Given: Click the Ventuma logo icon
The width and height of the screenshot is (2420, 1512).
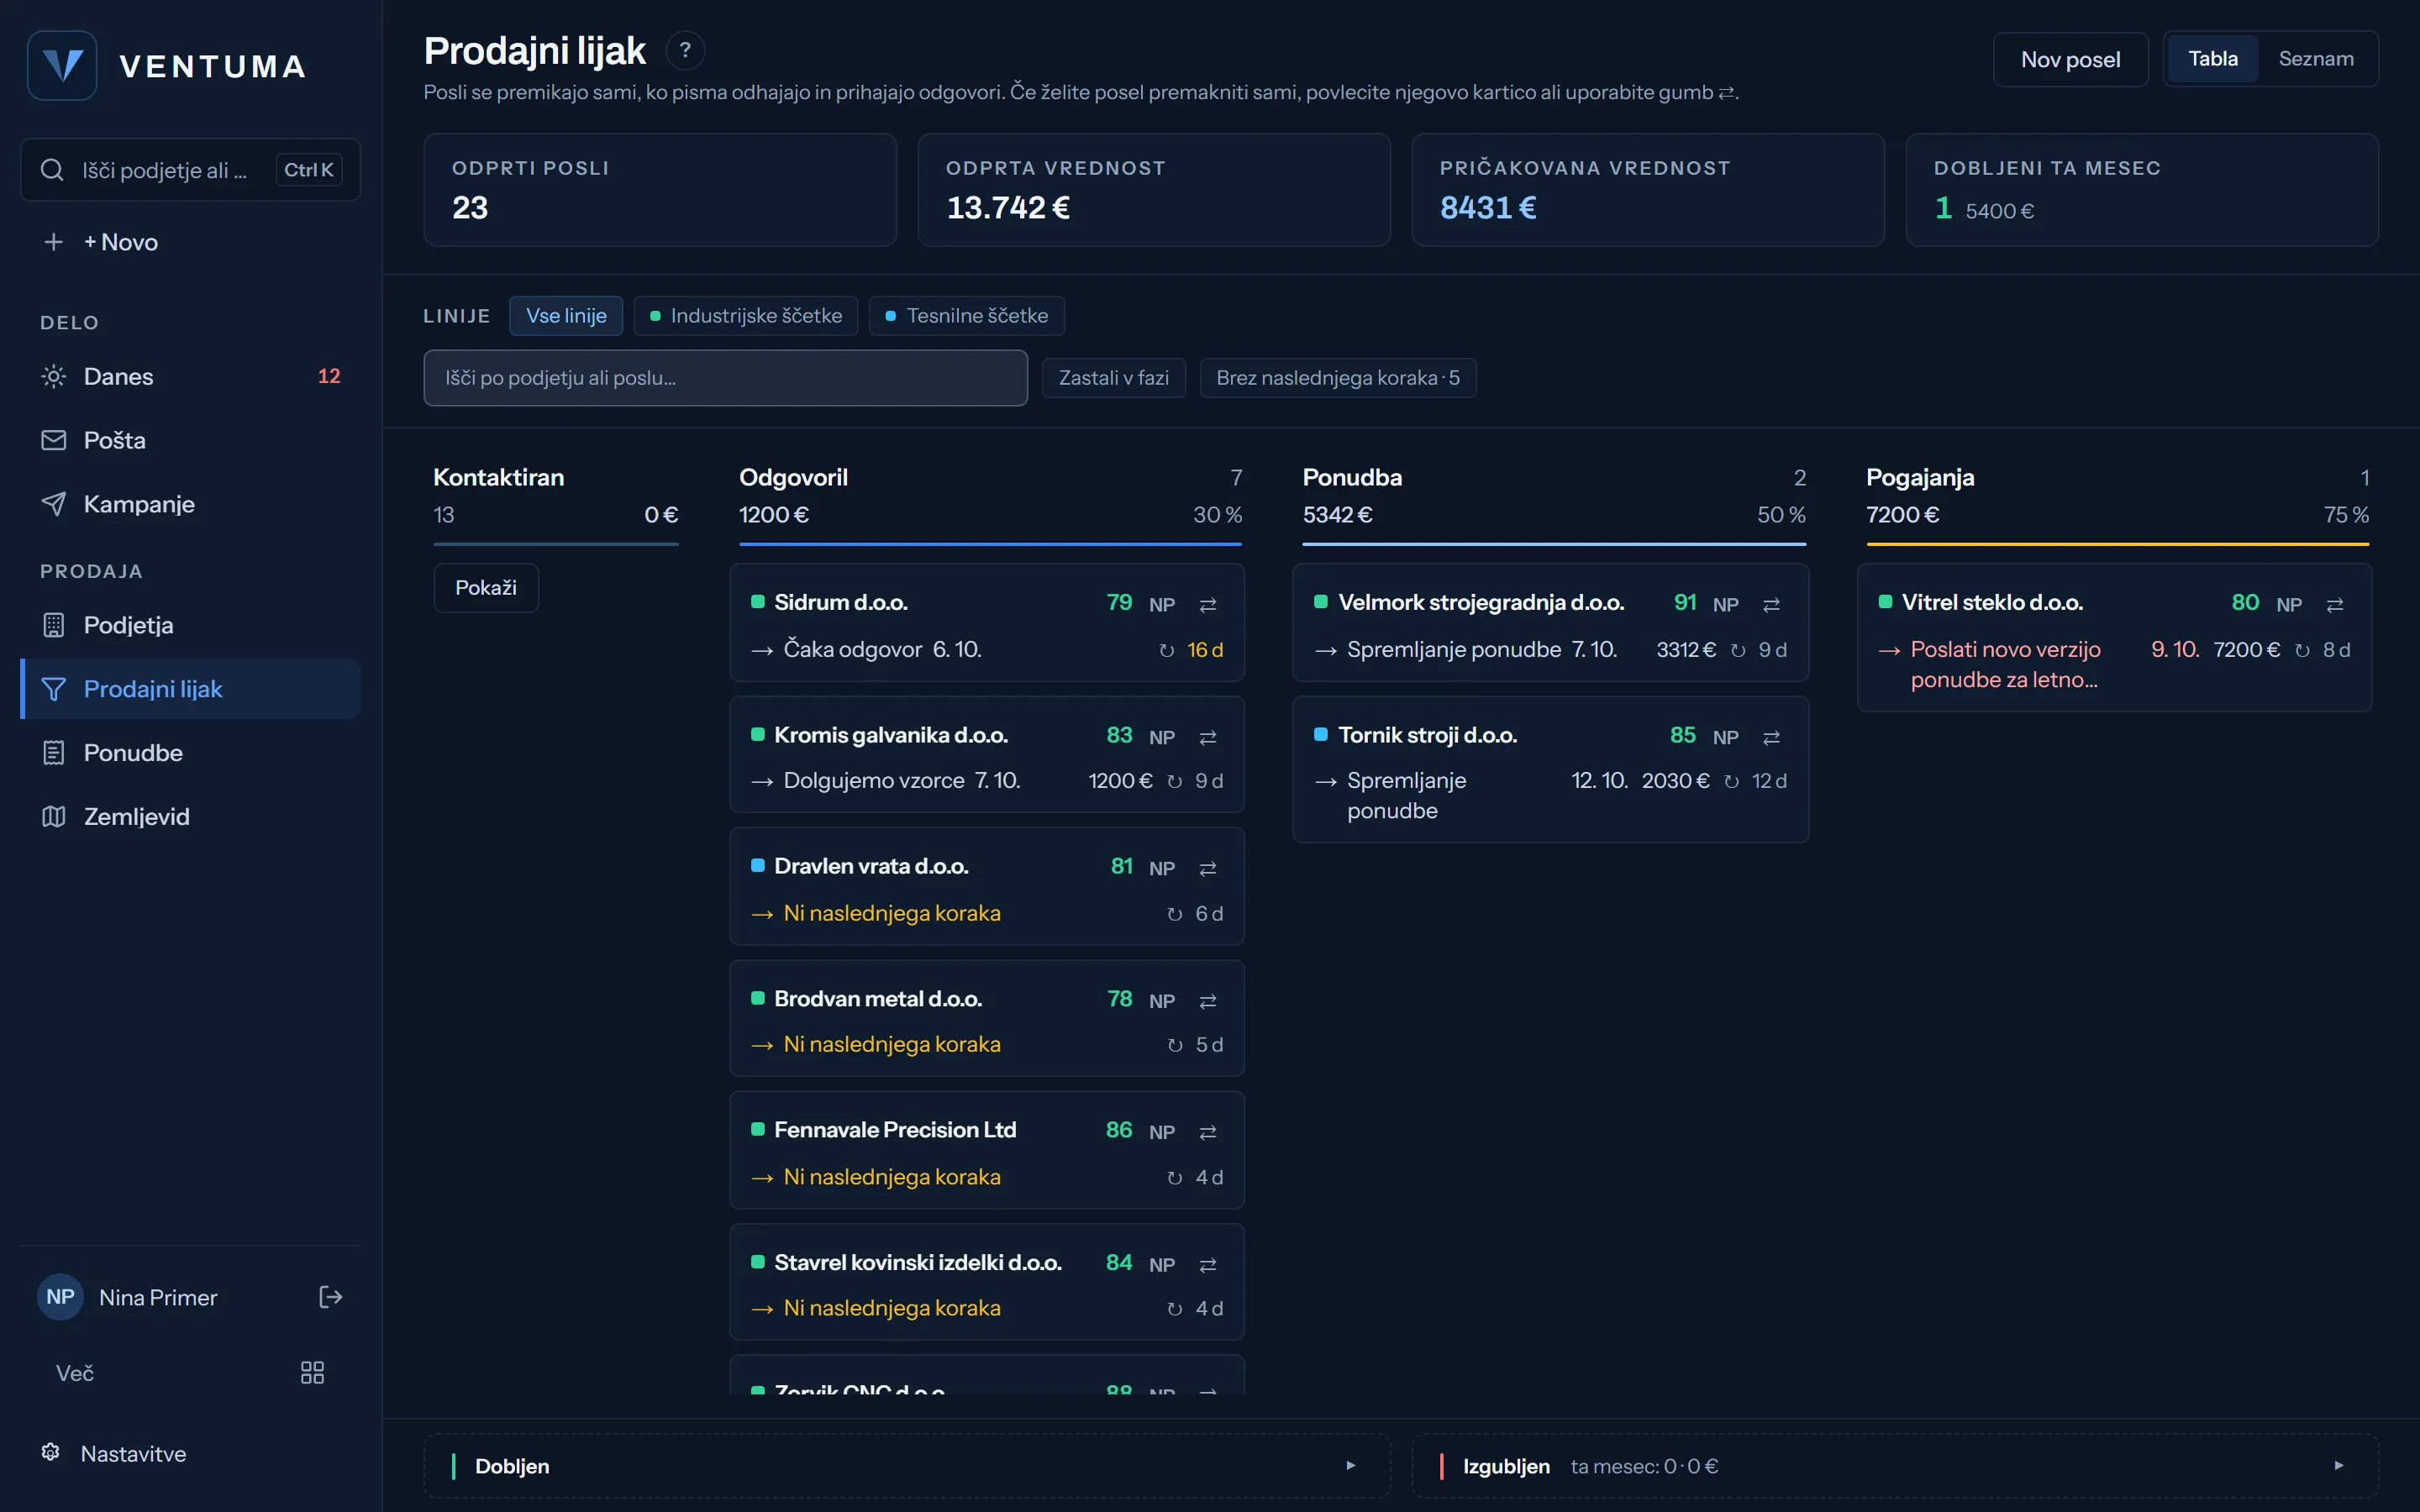Looking at the screenshot, I should pyautogui.click(x=62, y=66).
